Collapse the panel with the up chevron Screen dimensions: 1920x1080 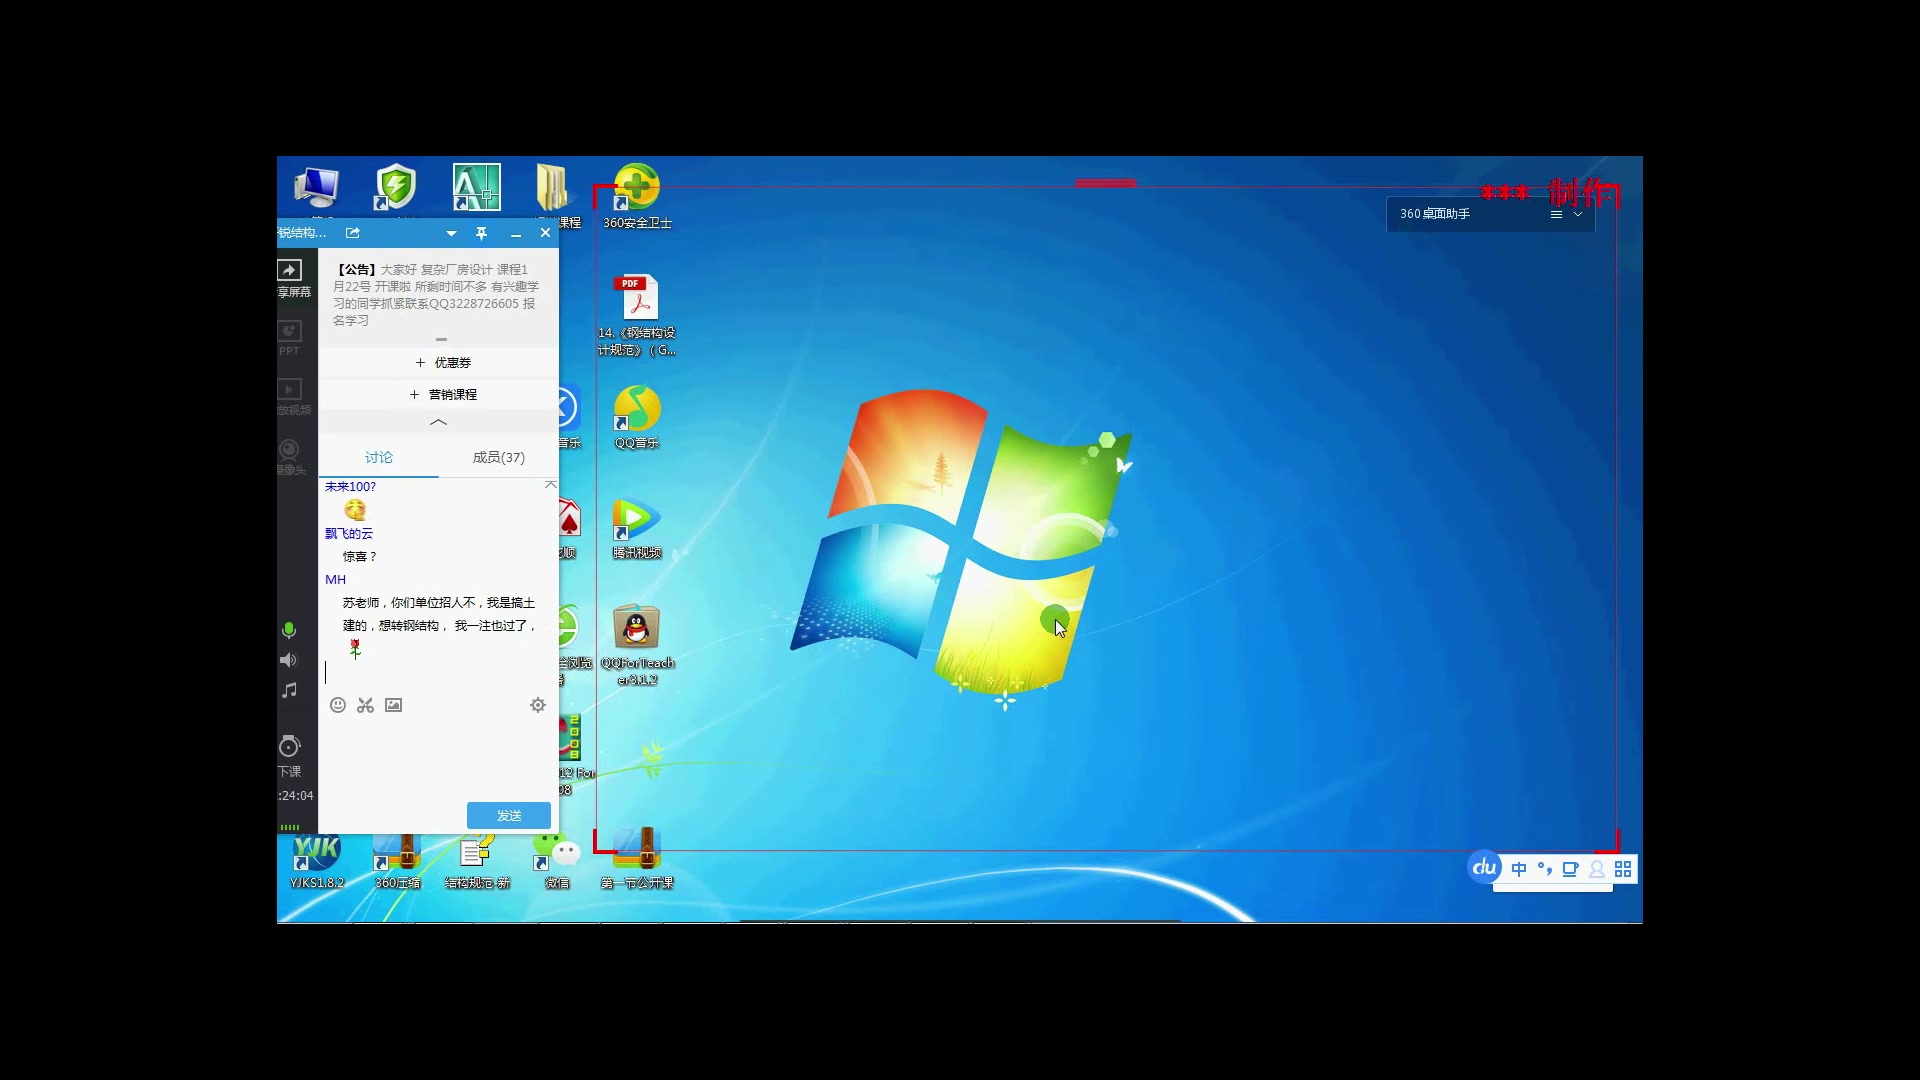[438, 422]
